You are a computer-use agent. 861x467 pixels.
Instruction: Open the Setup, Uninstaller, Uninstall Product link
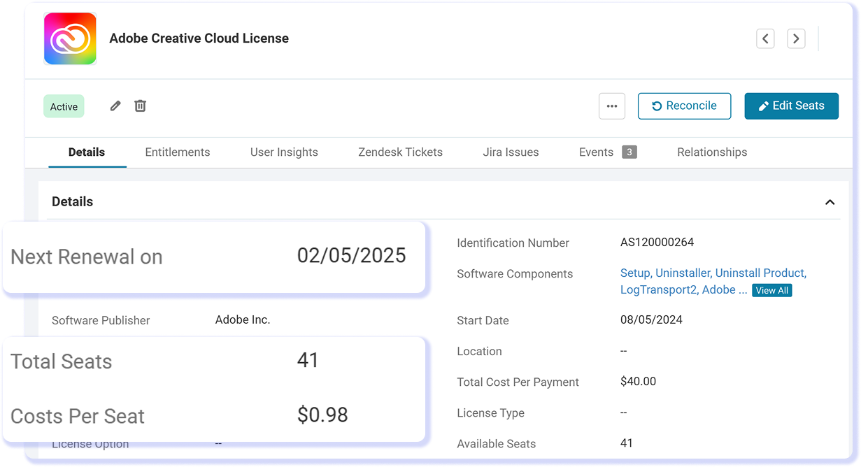pyautogui.click(x=713, y=273)
